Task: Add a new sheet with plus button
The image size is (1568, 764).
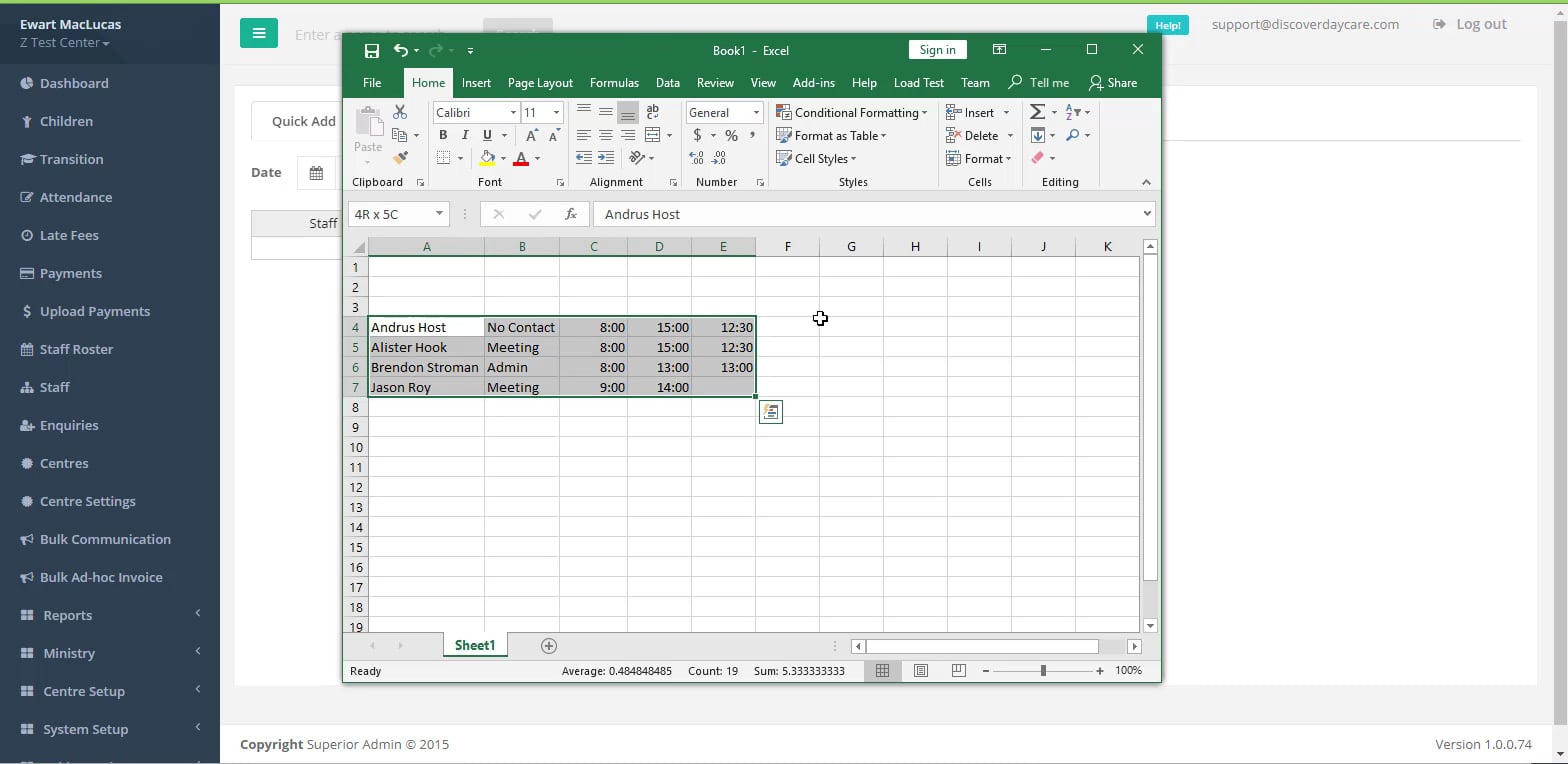Action: tap(548, 646)
